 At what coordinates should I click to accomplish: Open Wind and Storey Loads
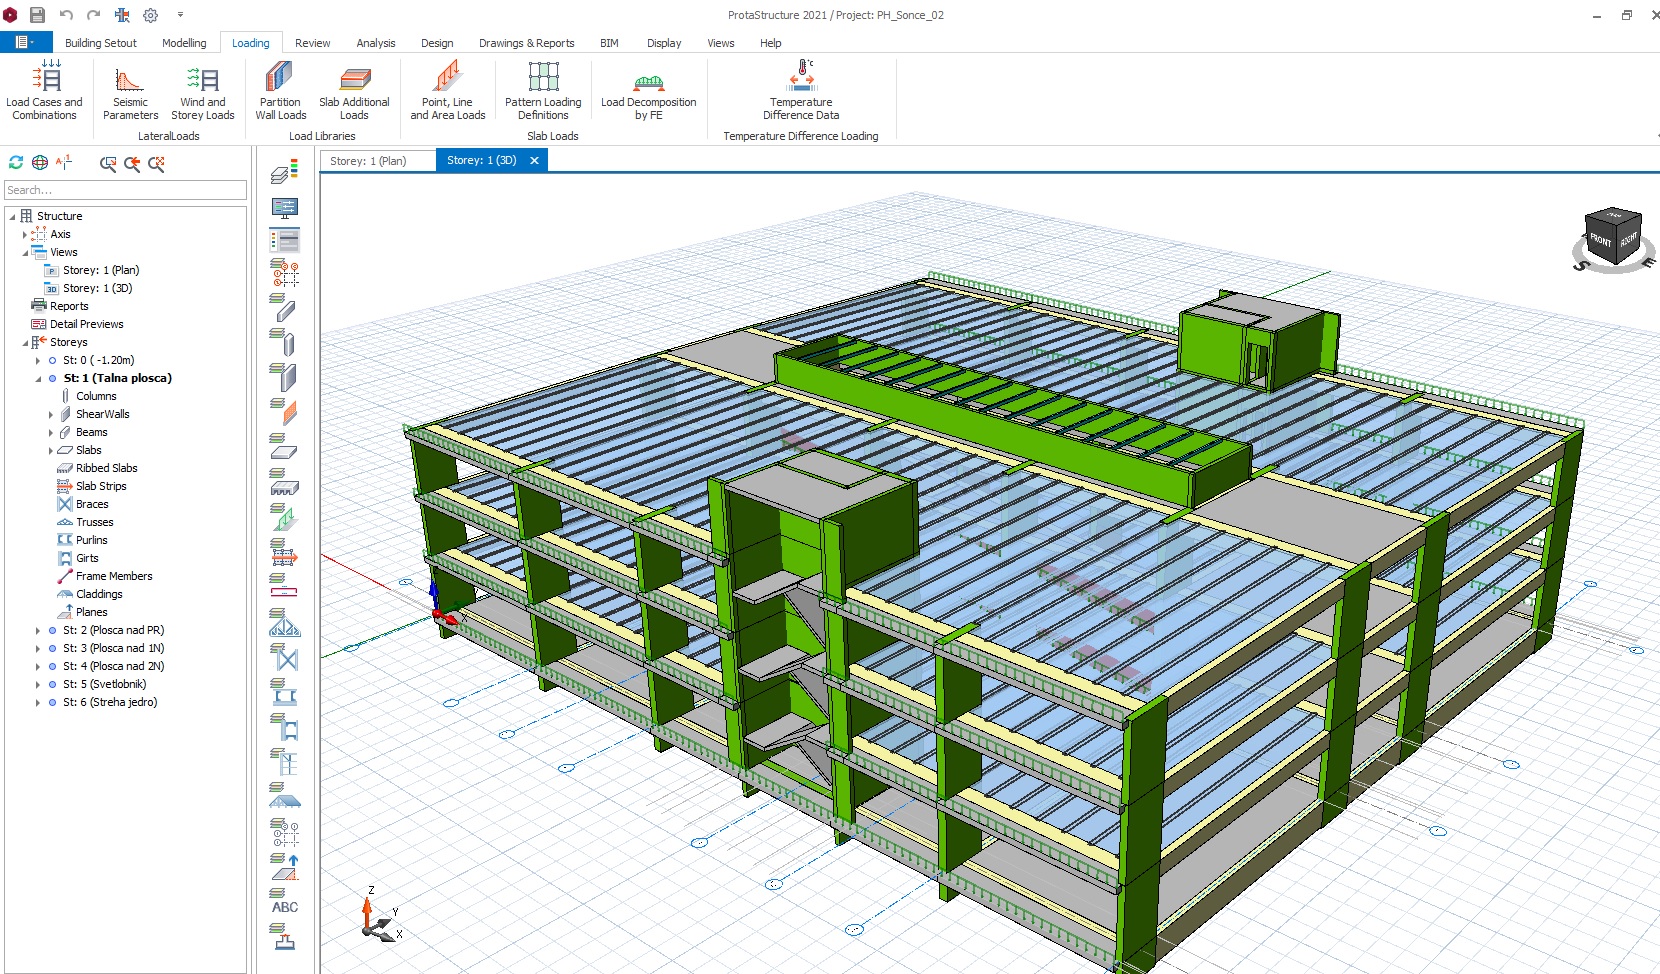pos(202,90)
